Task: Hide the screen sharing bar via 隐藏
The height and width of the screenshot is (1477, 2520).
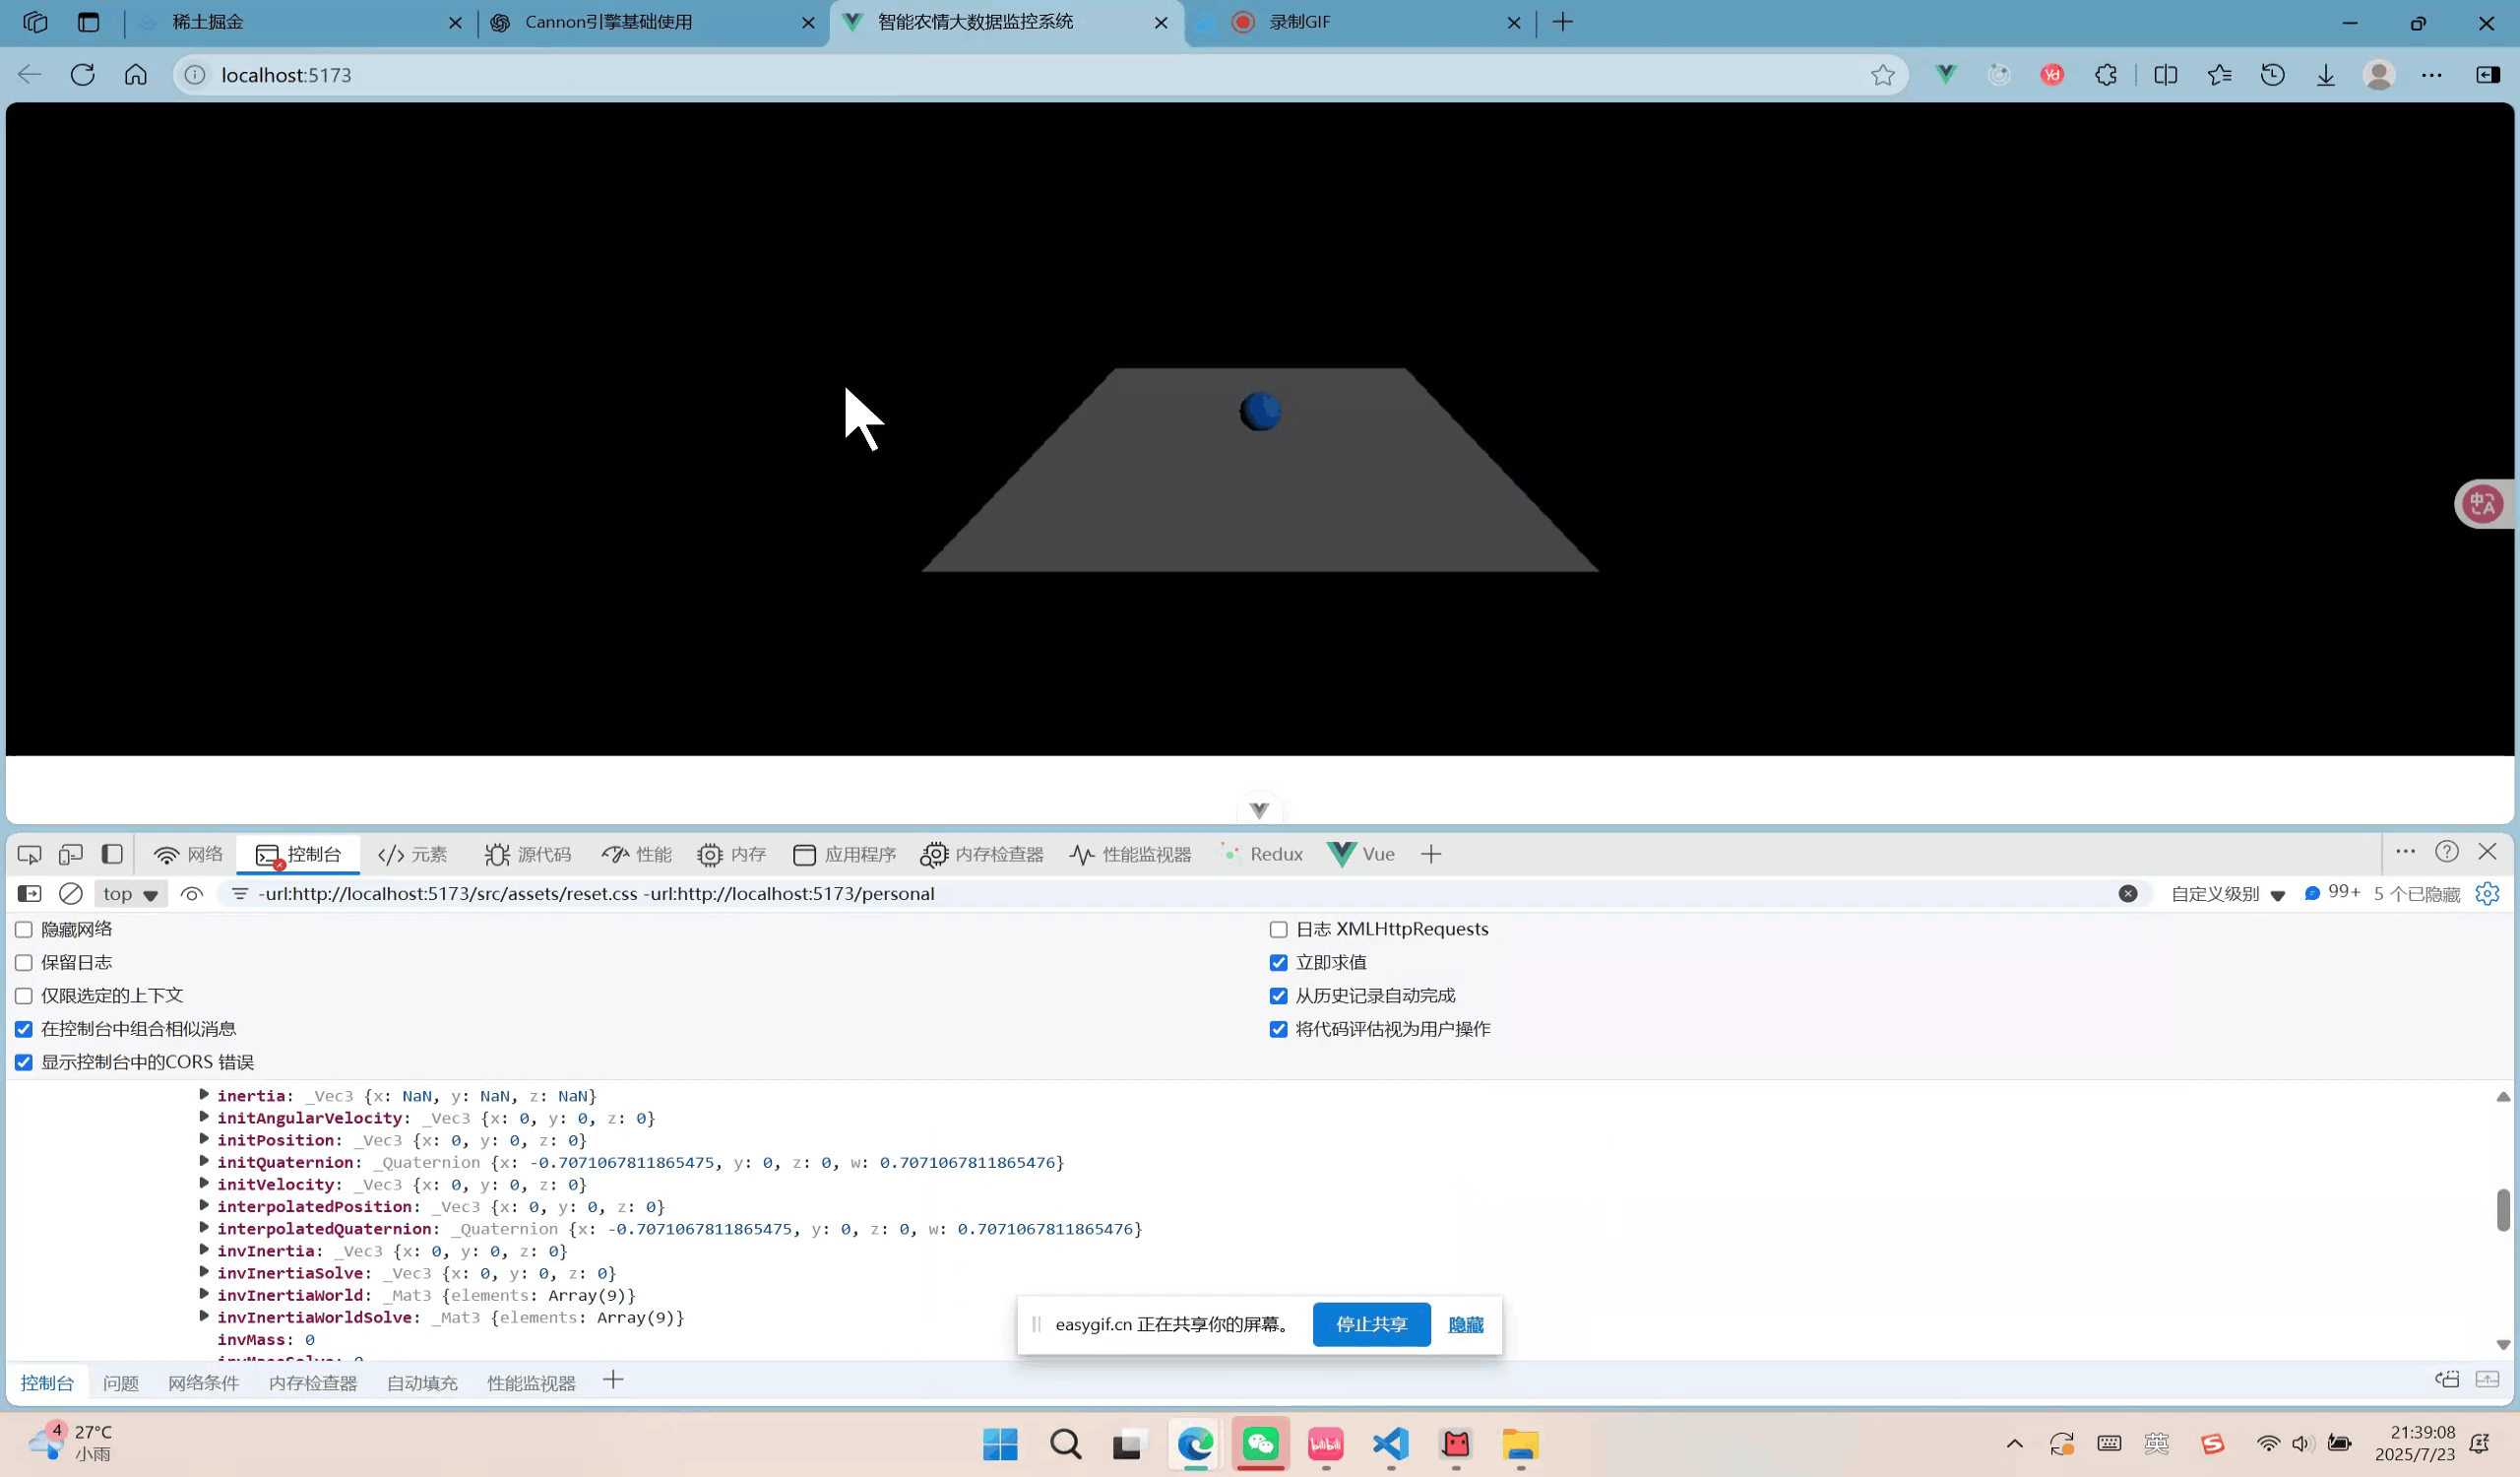Action: point(1464,1324)
